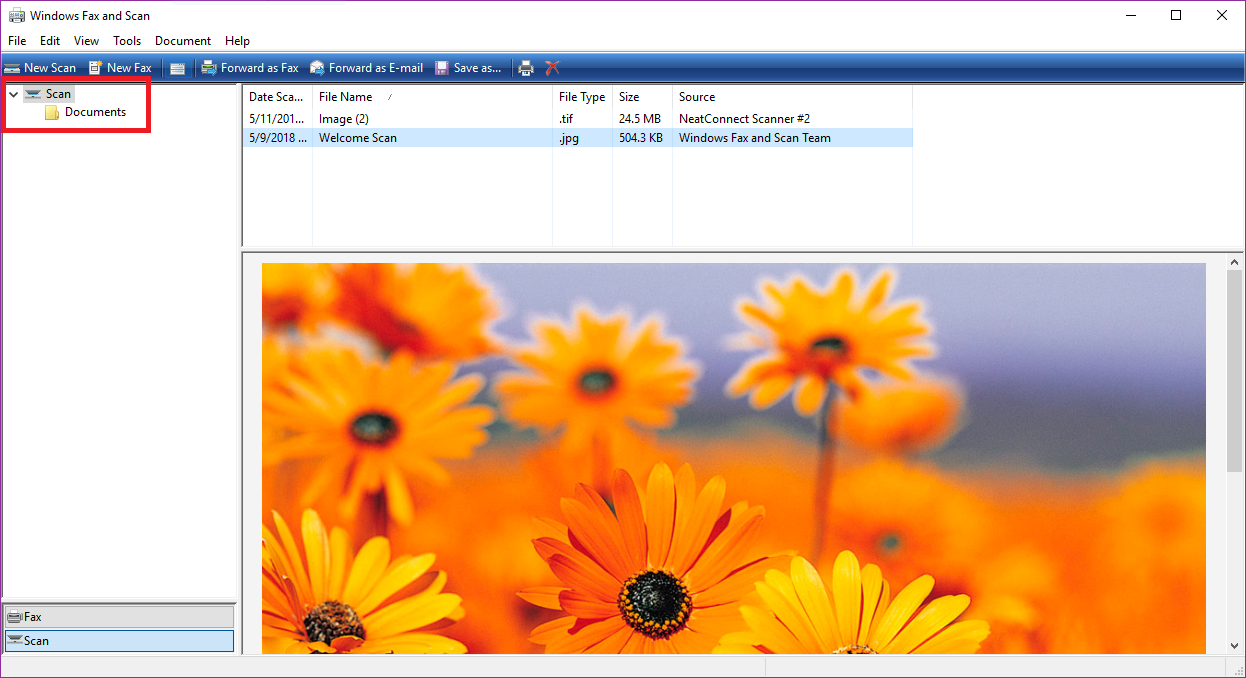Image resolution: width=1246 pixels, height=678 pixels.
Task: Toggle the preview pane toolbar icon
Action: click(177, 68)
